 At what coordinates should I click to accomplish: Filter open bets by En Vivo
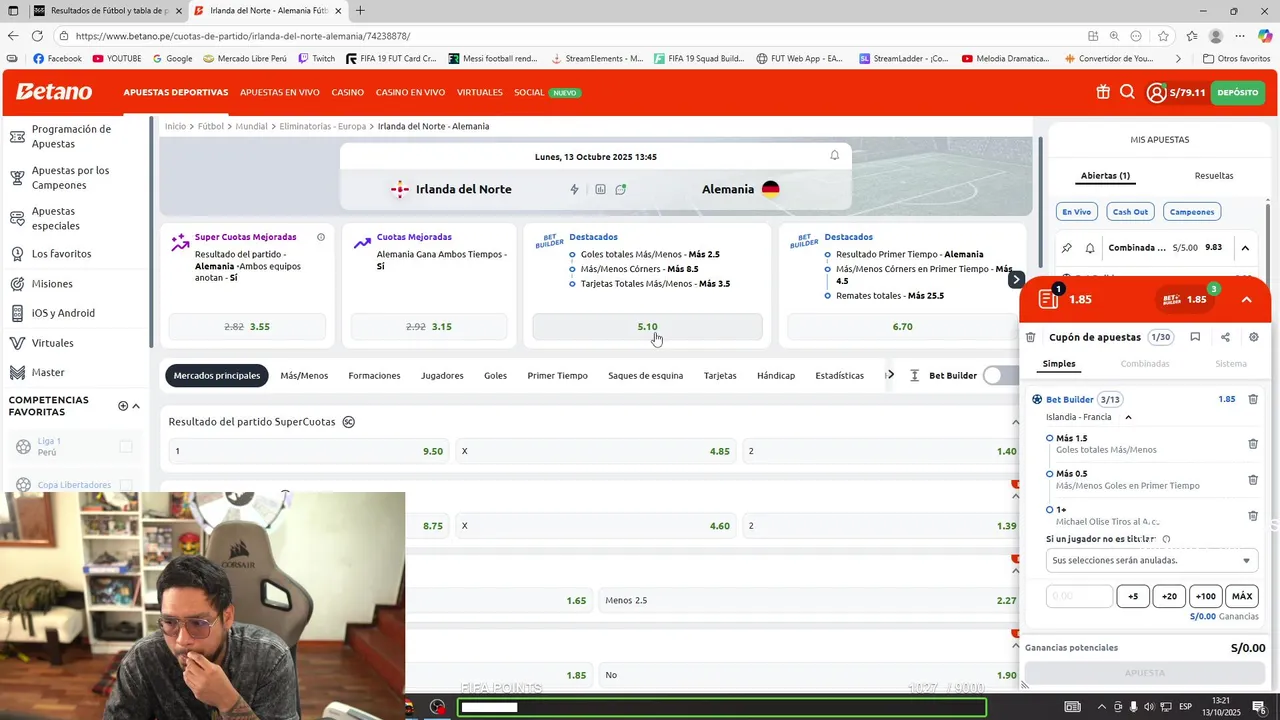click(x=1077, y=212)
